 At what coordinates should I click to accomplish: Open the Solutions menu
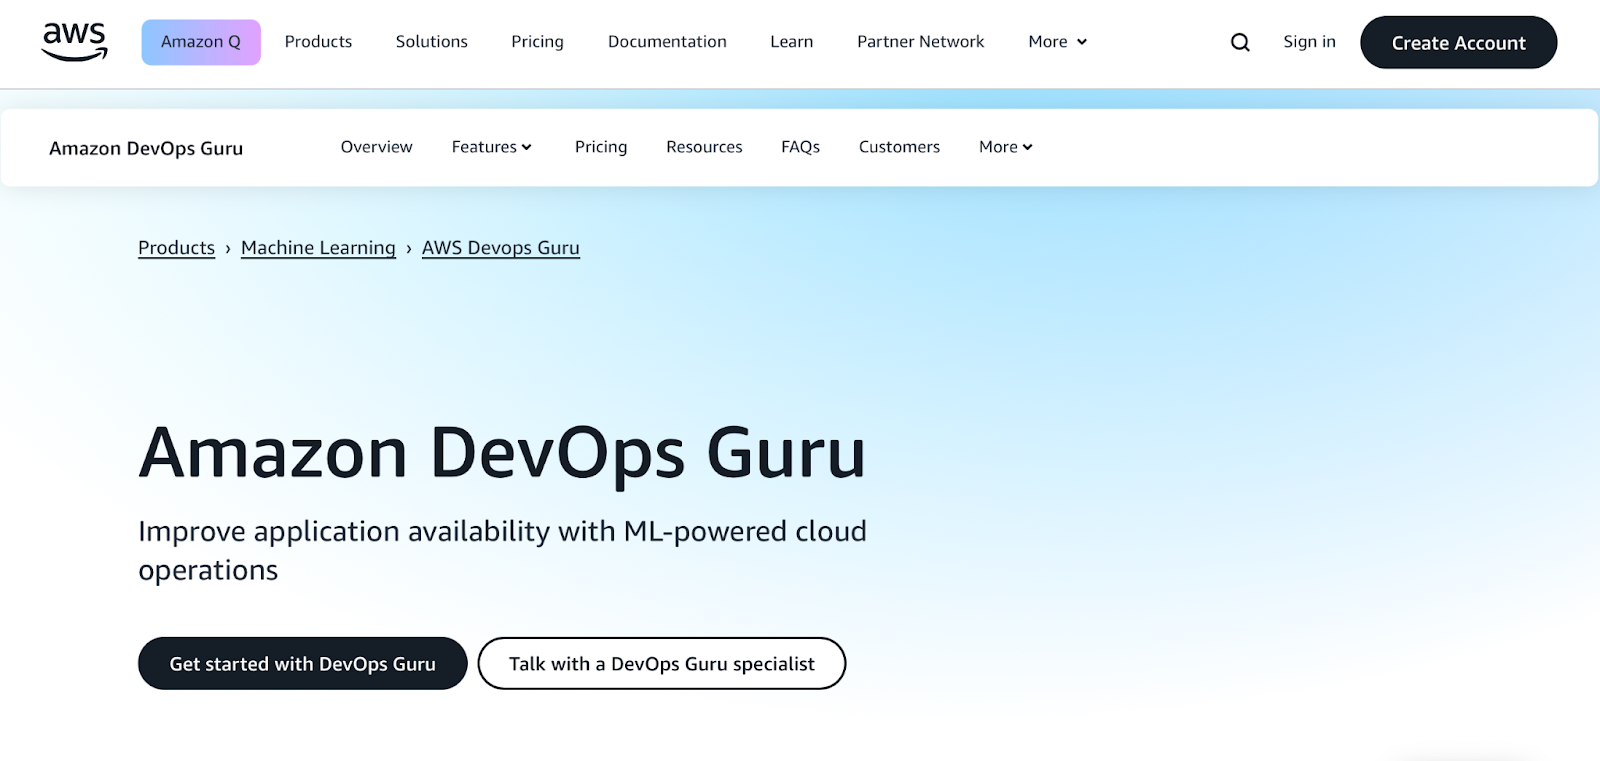(x=431, y=42)
